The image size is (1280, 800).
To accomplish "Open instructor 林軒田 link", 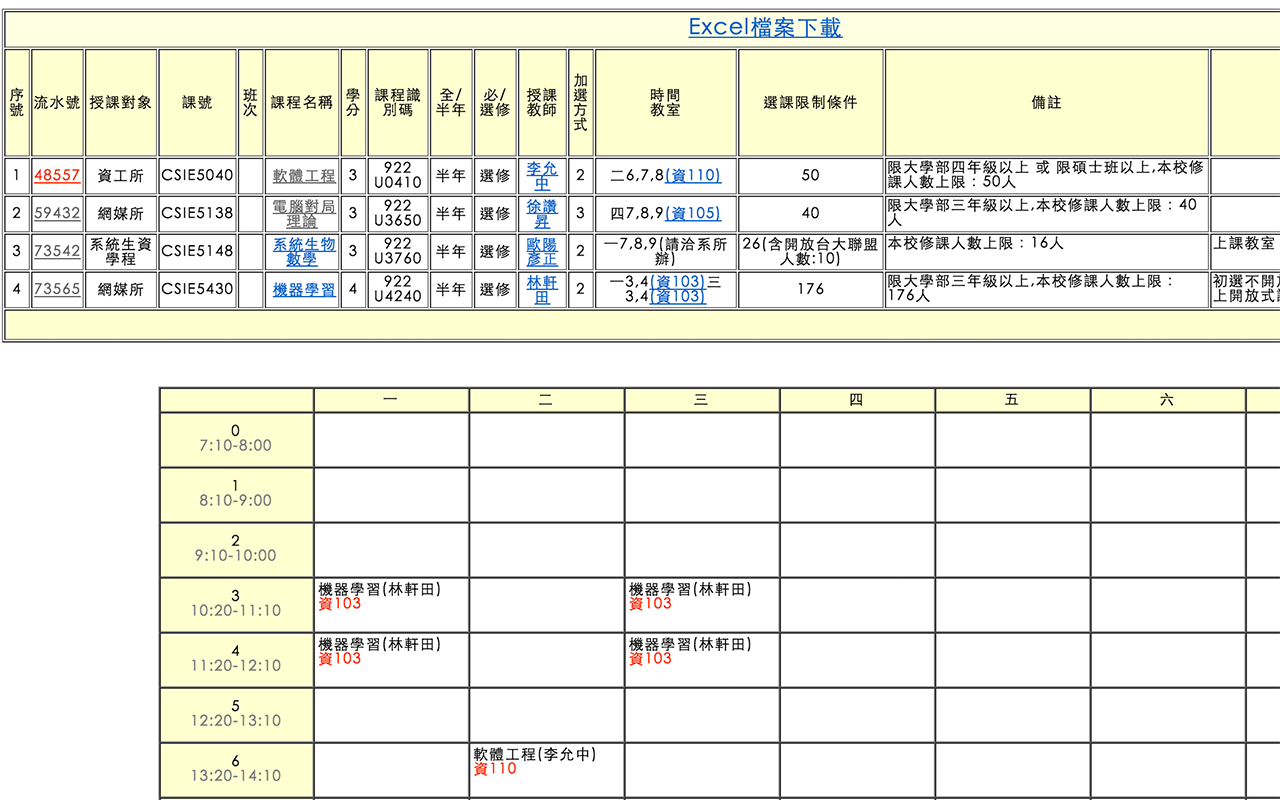I will pyautogui.click(x=542, y=289).
